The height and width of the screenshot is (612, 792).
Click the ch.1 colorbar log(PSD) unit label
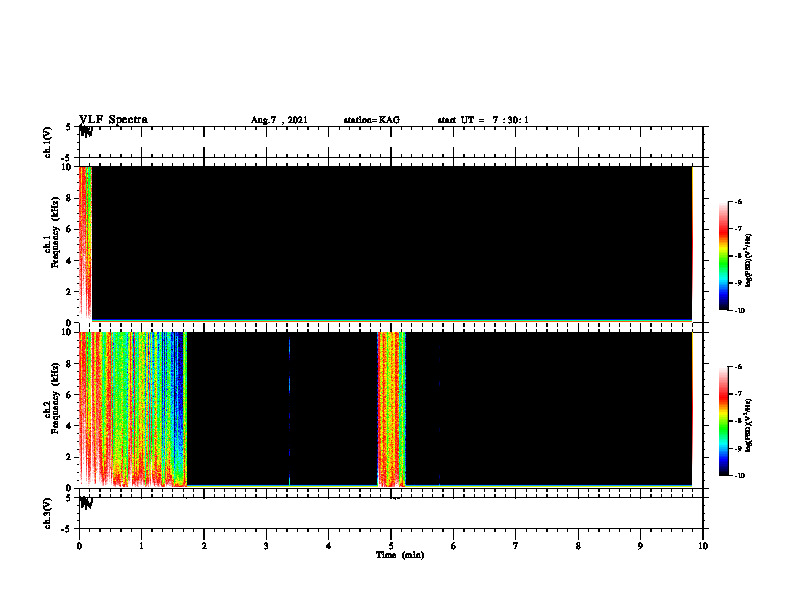click(x=749, y=260)
